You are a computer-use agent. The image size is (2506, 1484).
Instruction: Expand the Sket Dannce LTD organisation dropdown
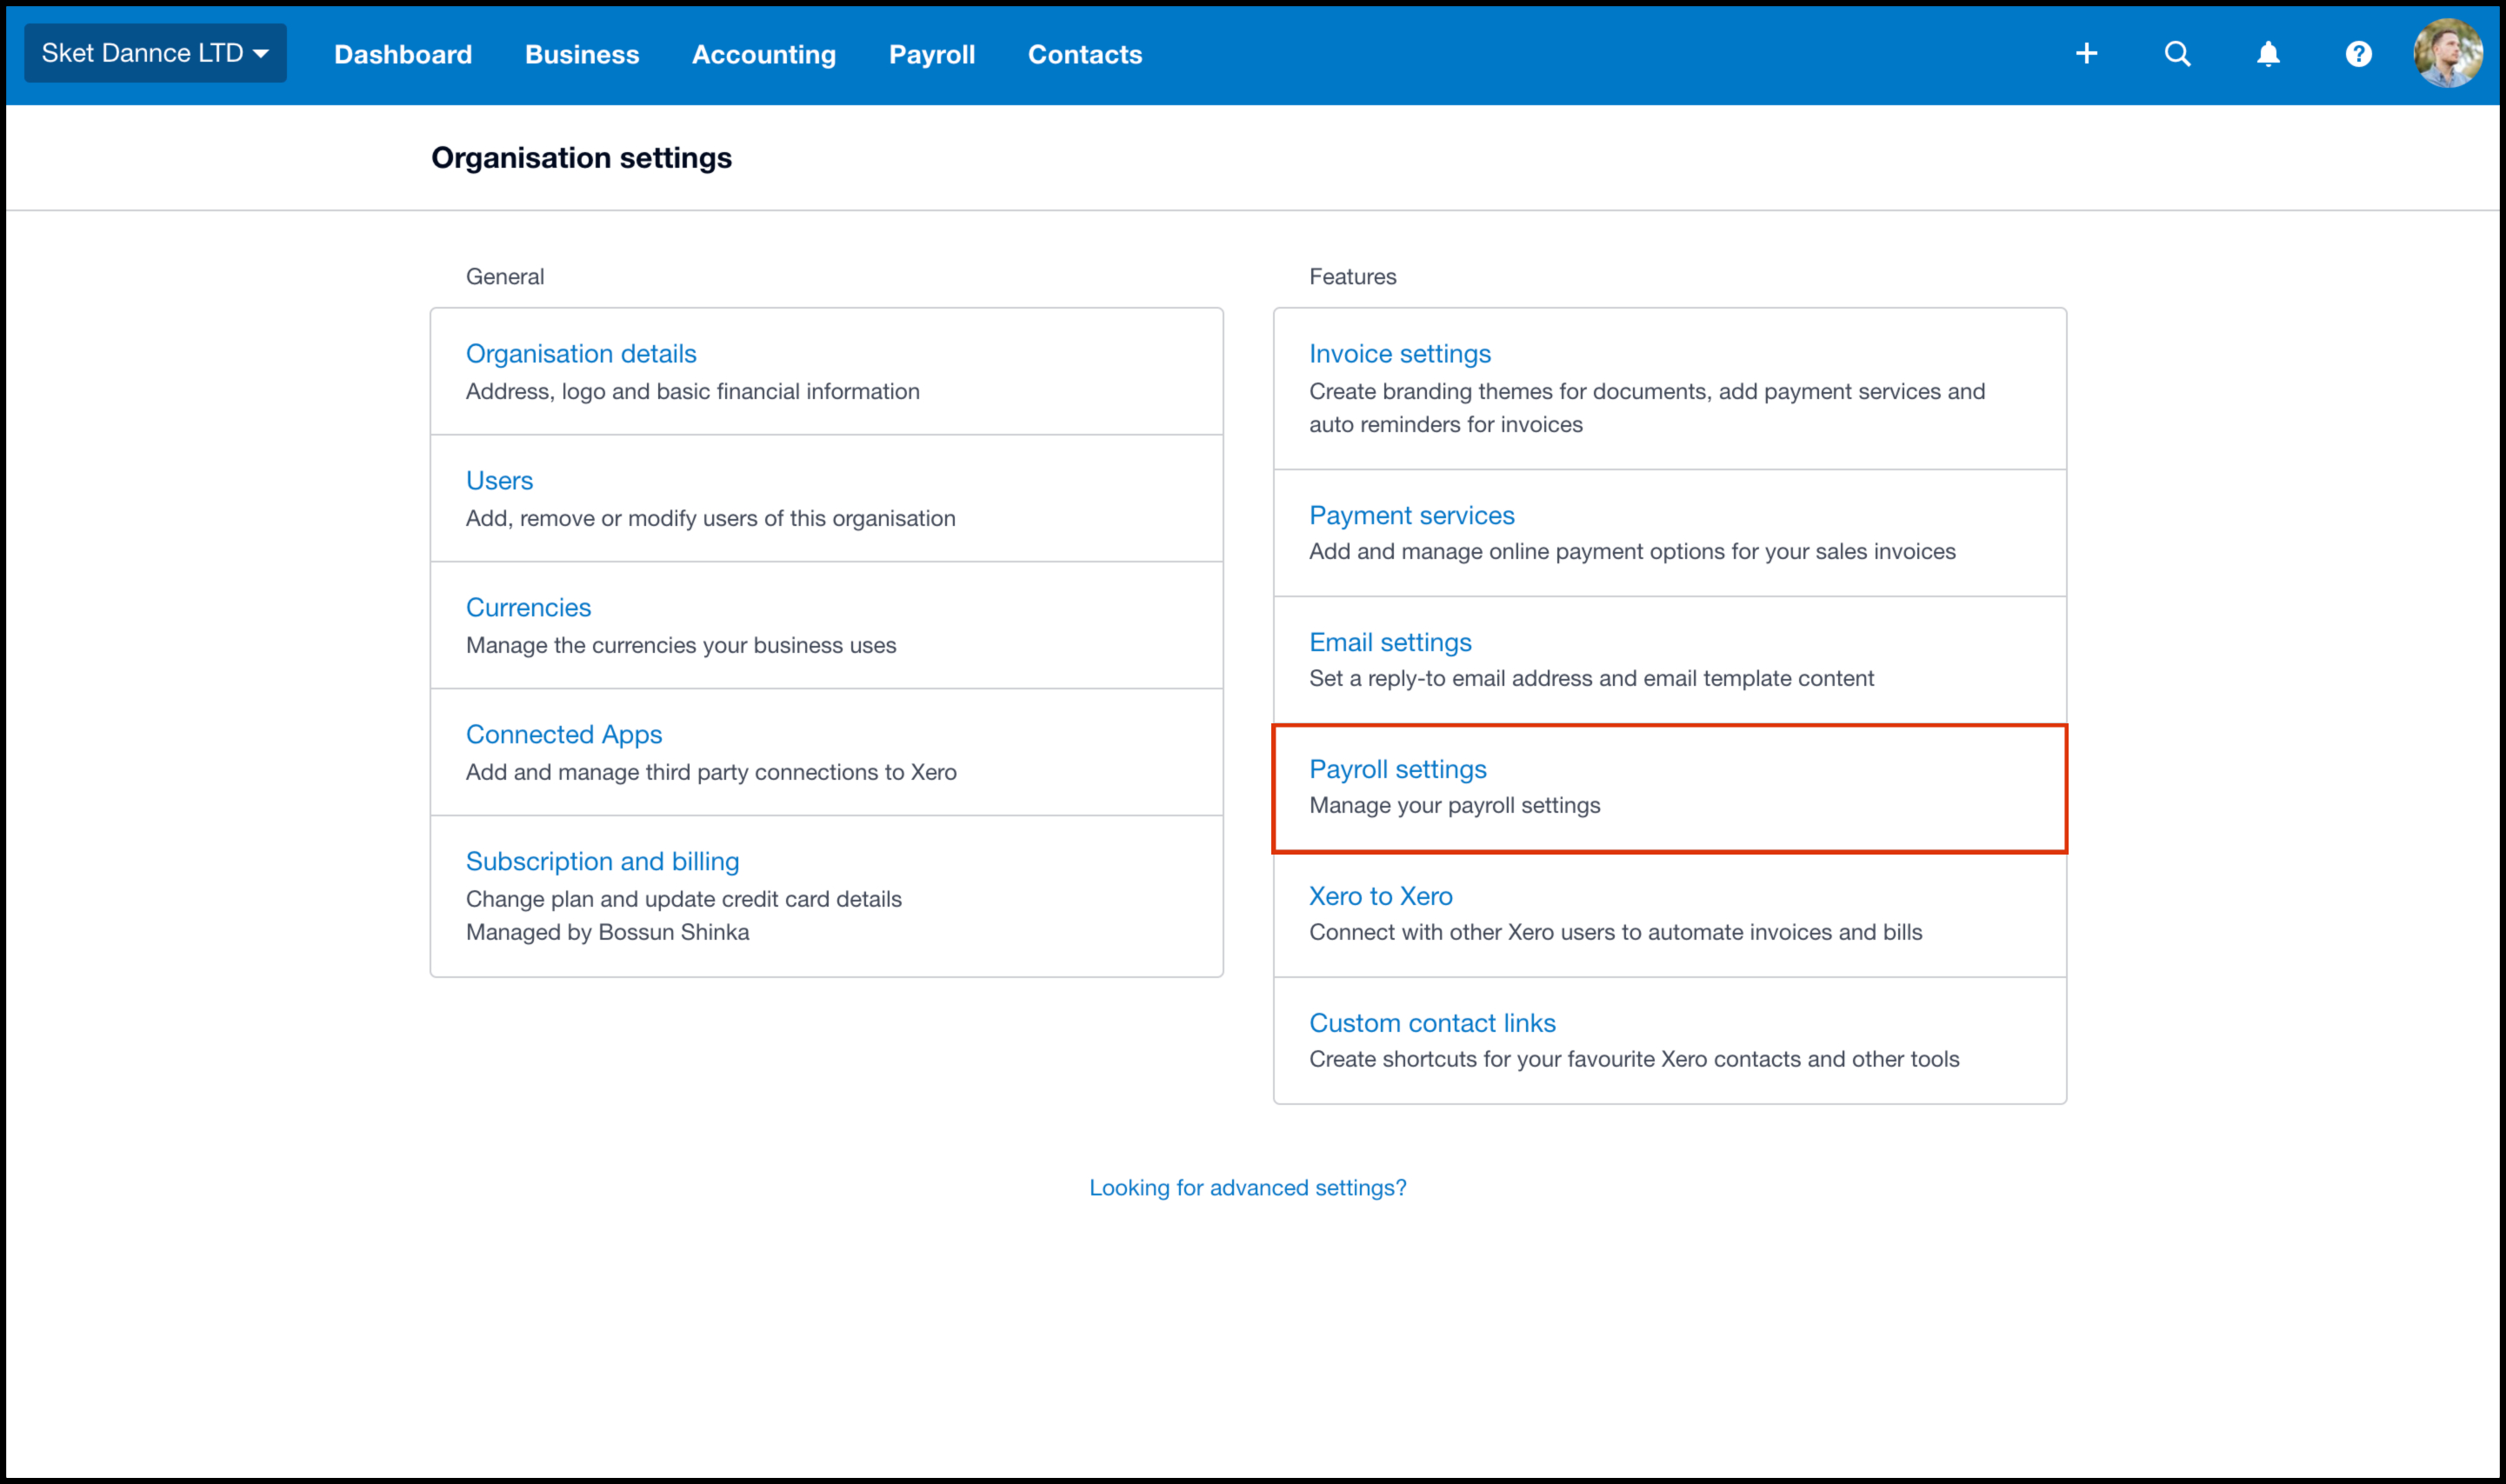[x=155, y=53]
